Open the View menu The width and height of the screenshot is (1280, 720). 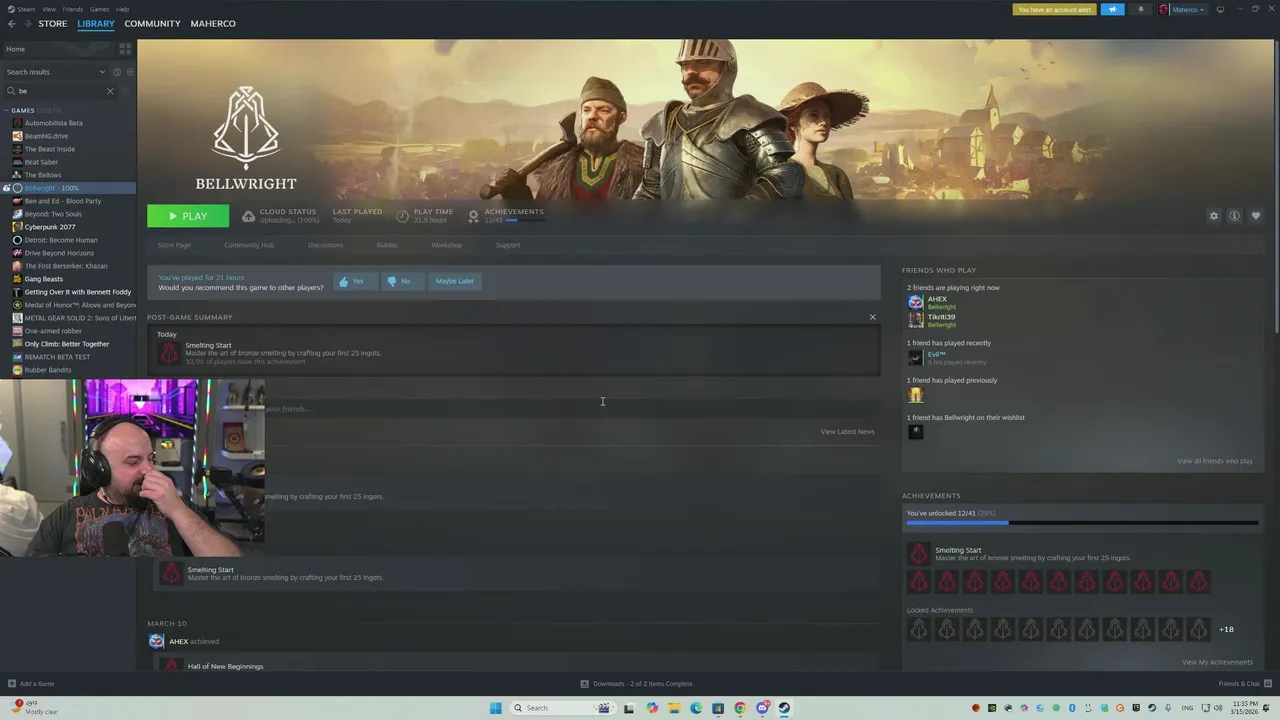[x=49, y=9]
